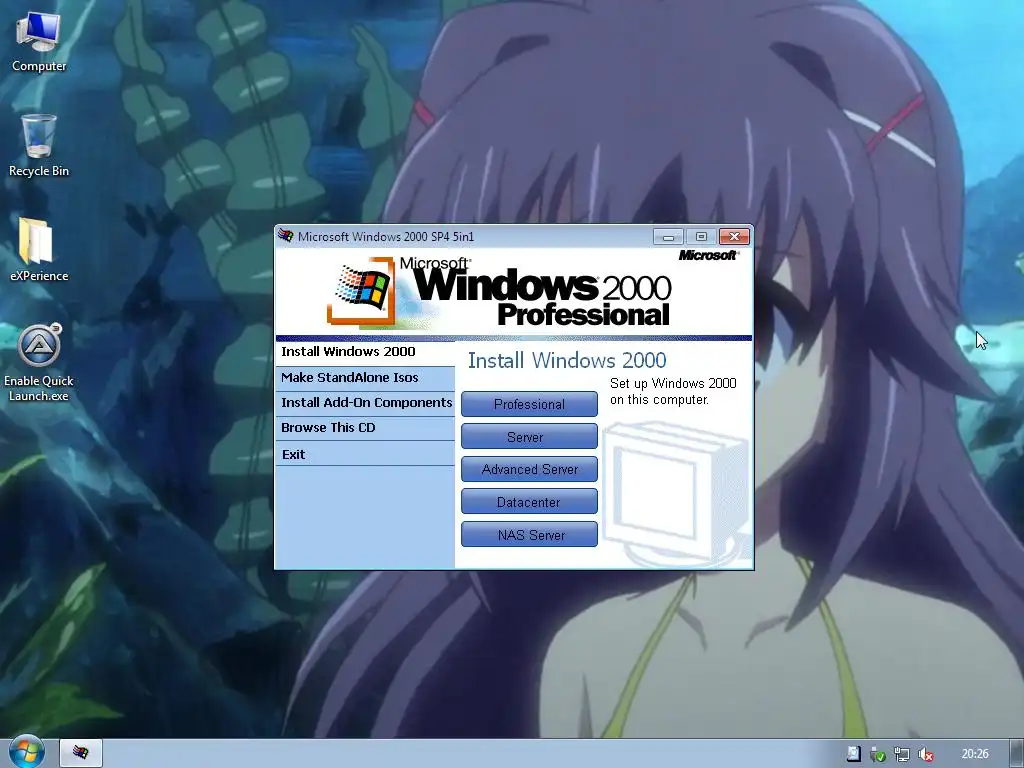This screenshot has width=1024, height=768.
Task: Click the 'Set up Windows 2000' description text
Action: (x=673, y=391)
